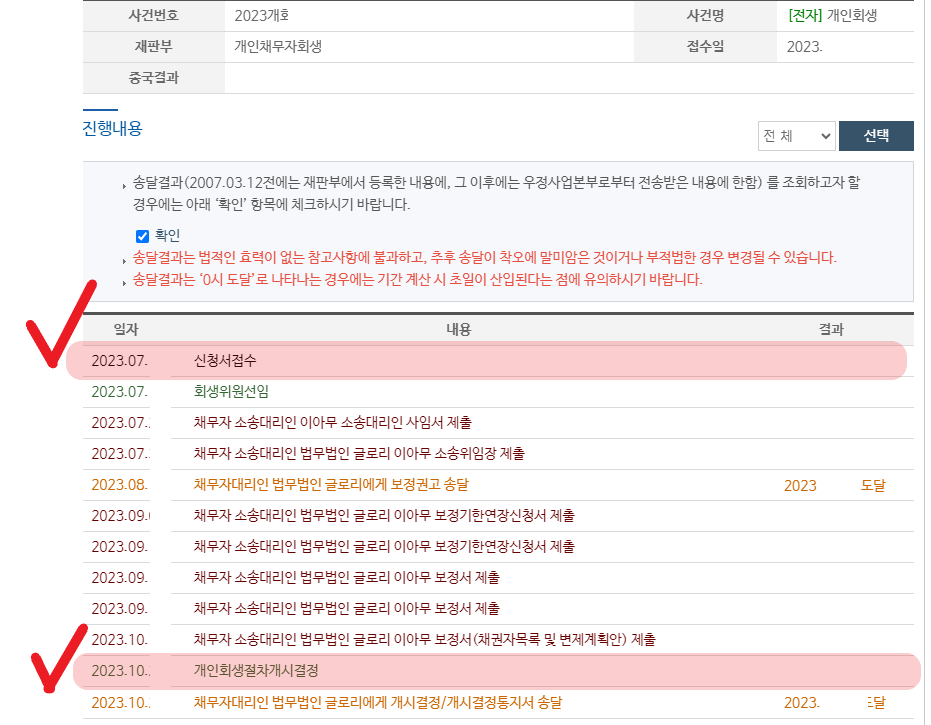Click the 보정권고 송달 entry
The width and height of the screenshot is (931, 725).
pyautogui.click(x=330, y=485)
